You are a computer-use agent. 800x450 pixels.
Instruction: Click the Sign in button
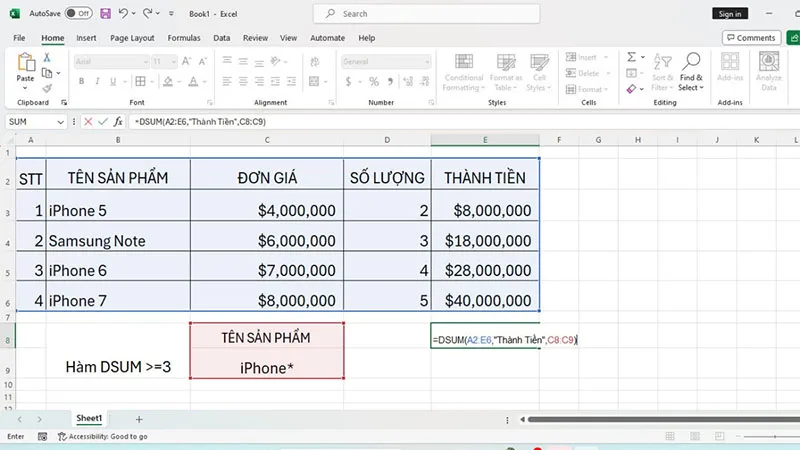tap(730, 14)
